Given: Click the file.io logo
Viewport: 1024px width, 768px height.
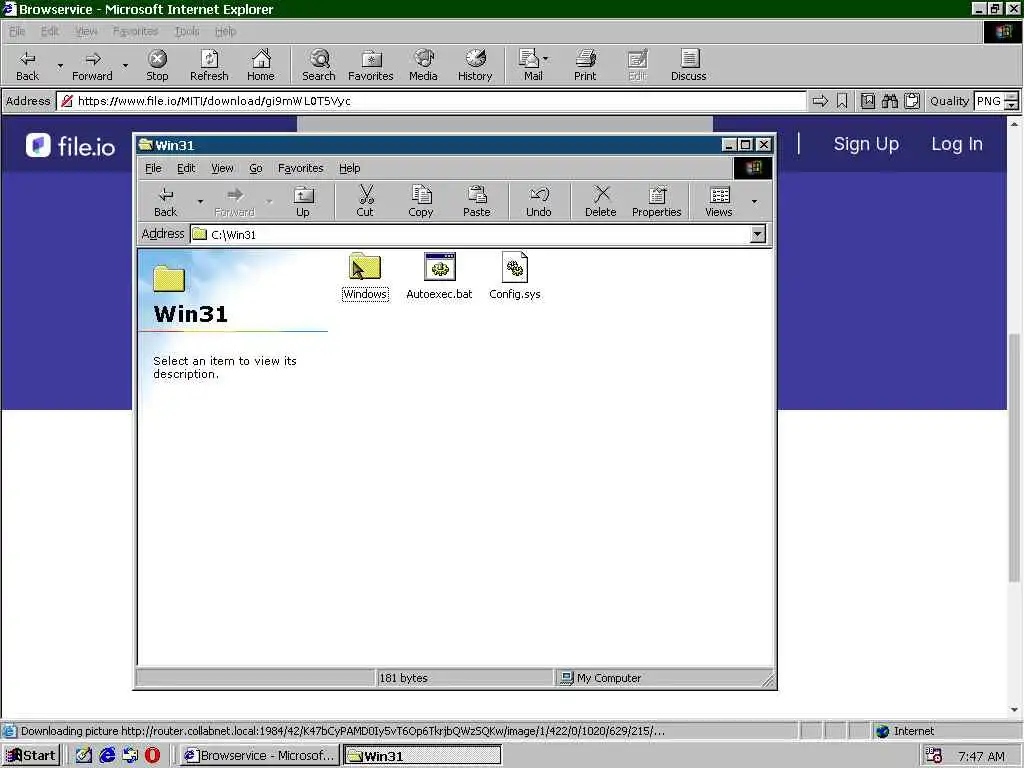Looking at the screenshot, I should pyautogui.click(x=70, y=145).
